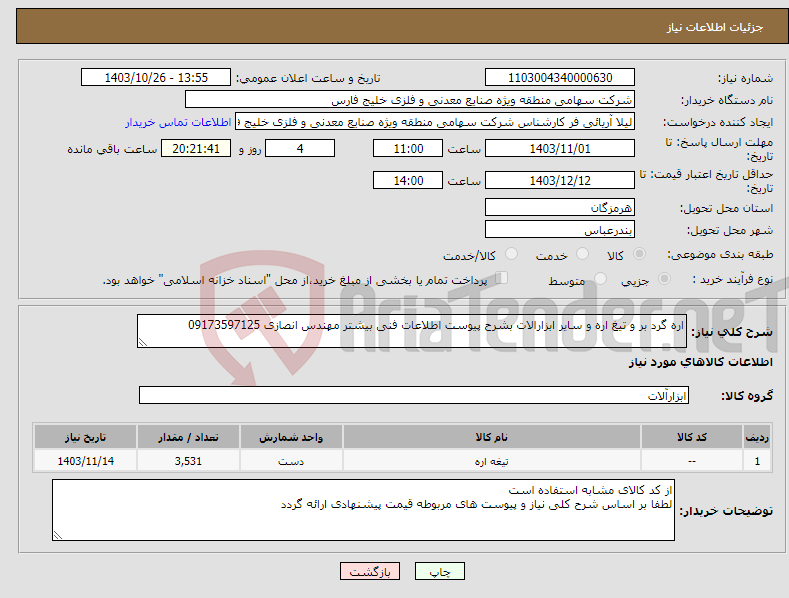Click the remaining days field showing 4
This screenshot has width=789, height=598.
coord(300,148)
